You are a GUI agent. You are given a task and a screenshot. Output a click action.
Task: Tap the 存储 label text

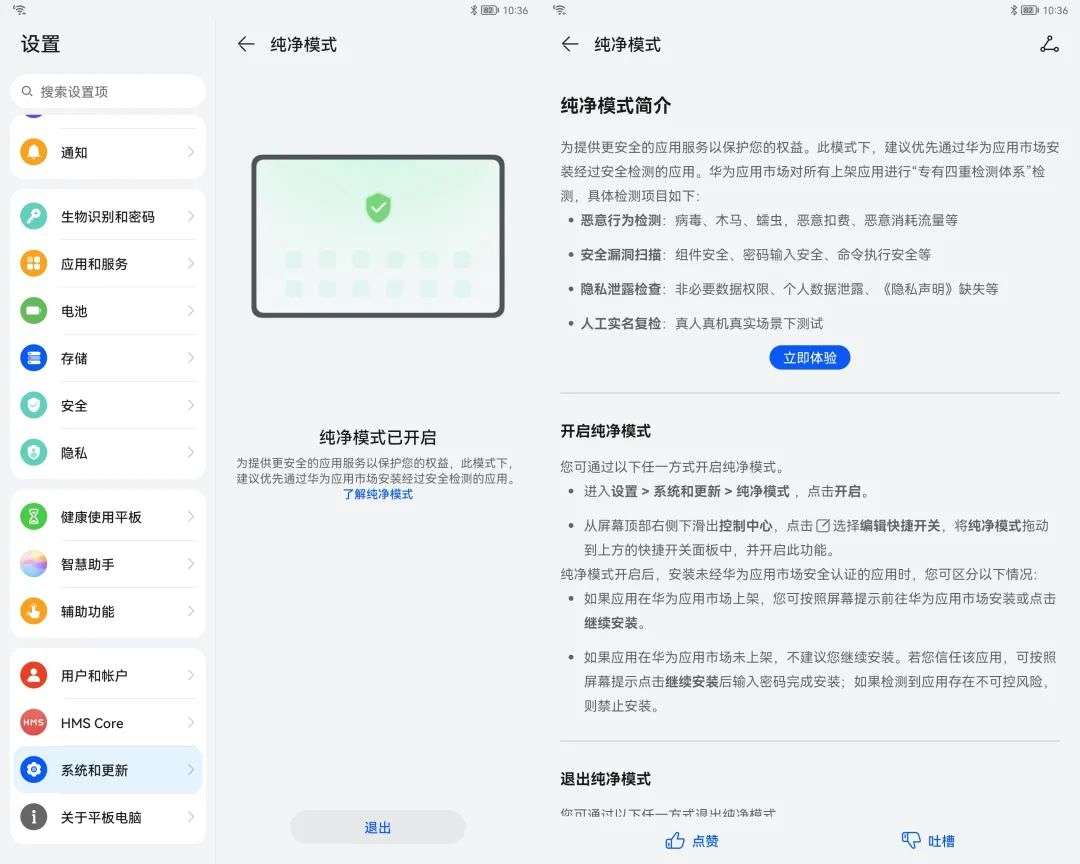pos(74,358)
